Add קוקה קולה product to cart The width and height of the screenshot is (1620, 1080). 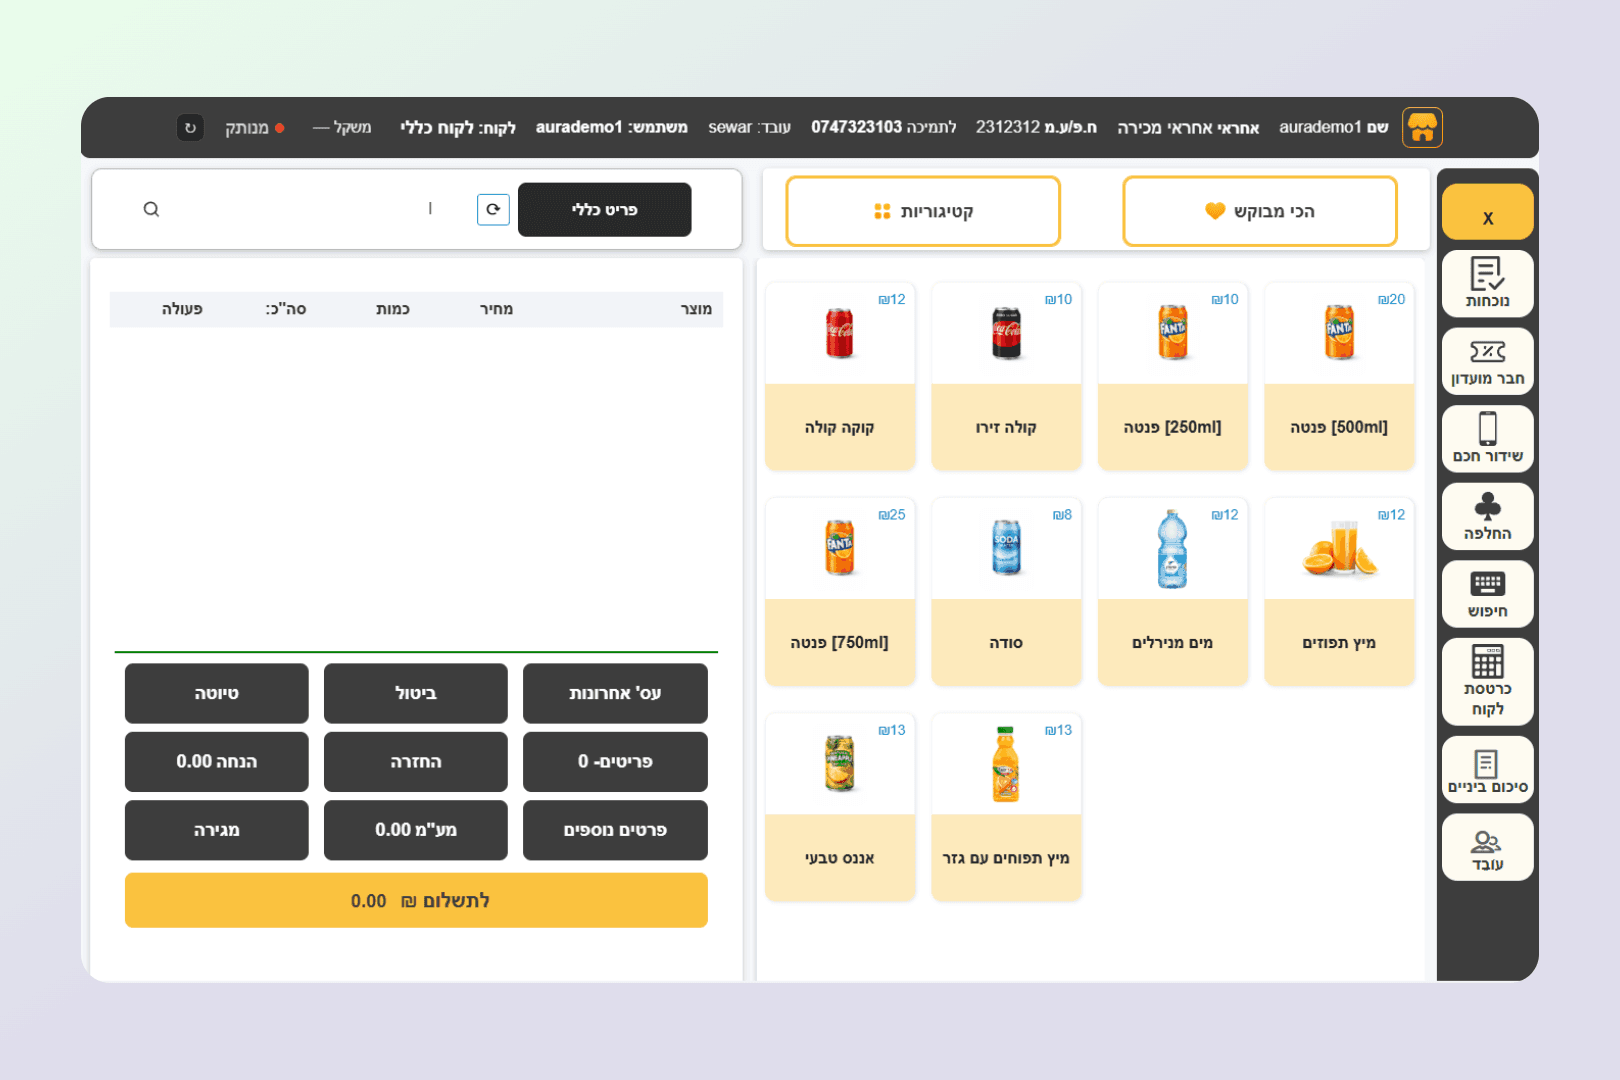click(x=840, y=376)
